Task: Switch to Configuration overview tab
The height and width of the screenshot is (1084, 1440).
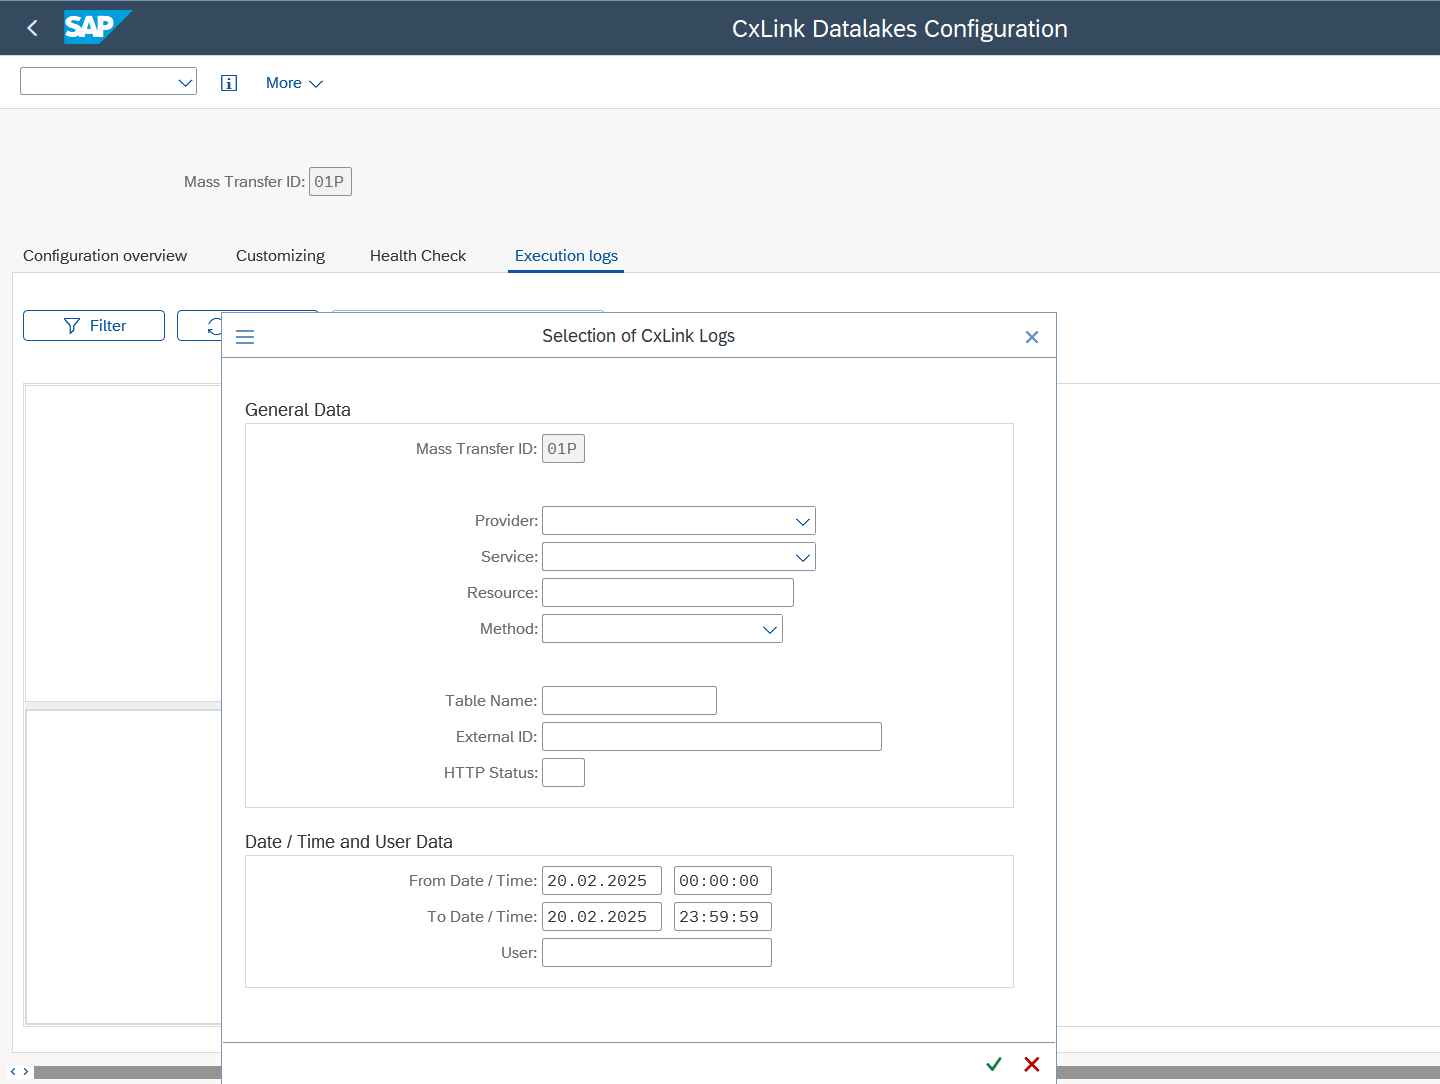Action: tap(105, 256)
